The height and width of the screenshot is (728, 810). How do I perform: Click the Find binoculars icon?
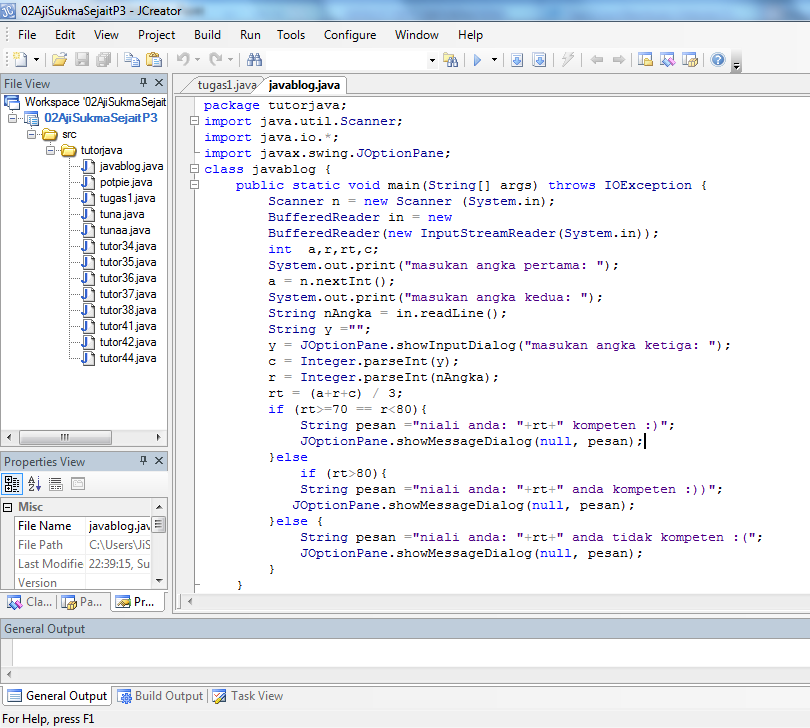point(254,60)
